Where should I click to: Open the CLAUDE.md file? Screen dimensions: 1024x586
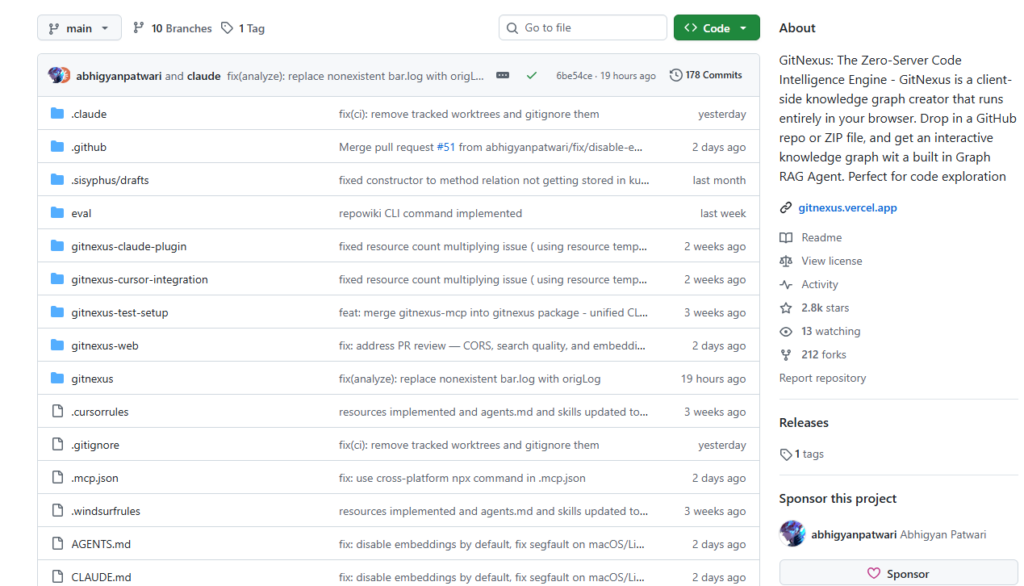tap(101, 577)
